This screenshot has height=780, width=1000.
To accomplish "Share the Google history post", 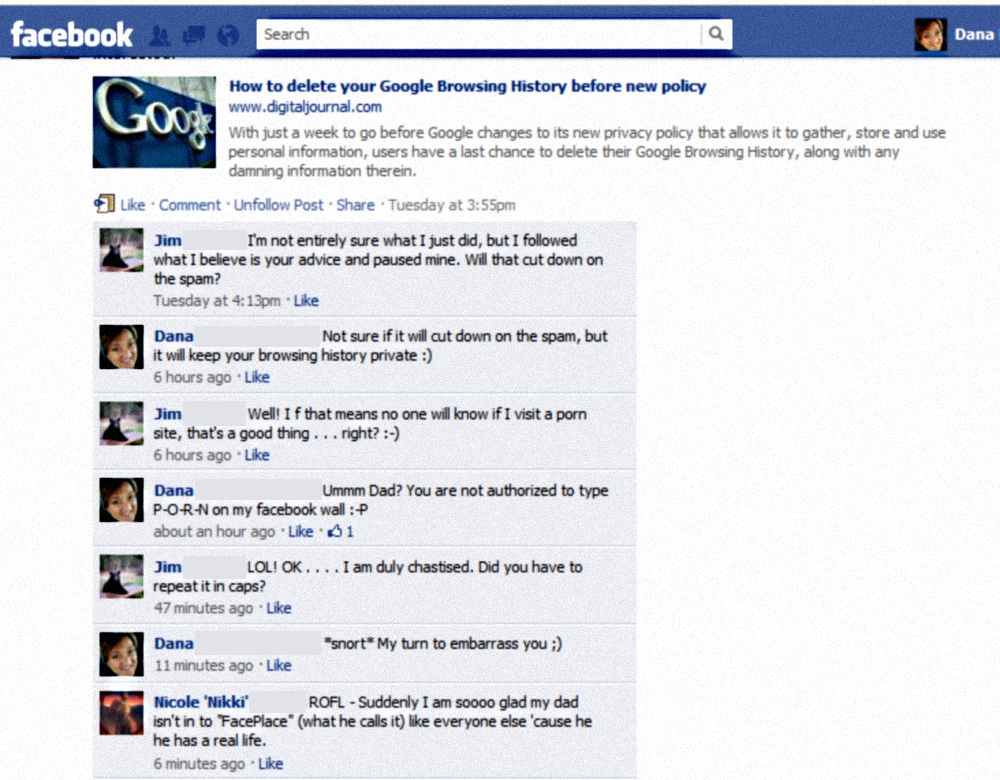I will (355, 205).
